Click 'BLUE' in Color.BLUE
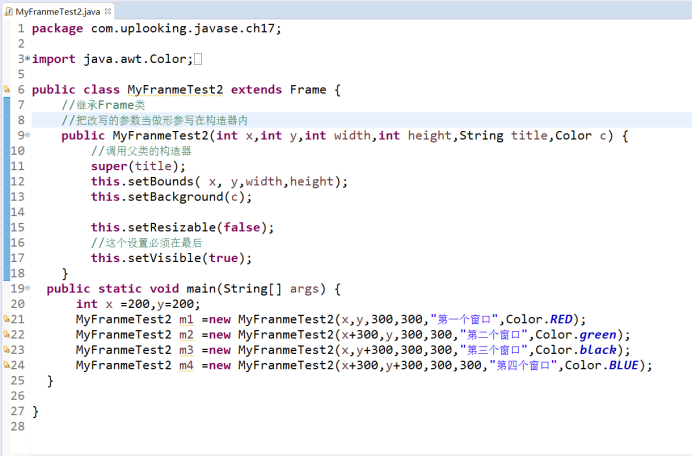 point(624,366)
